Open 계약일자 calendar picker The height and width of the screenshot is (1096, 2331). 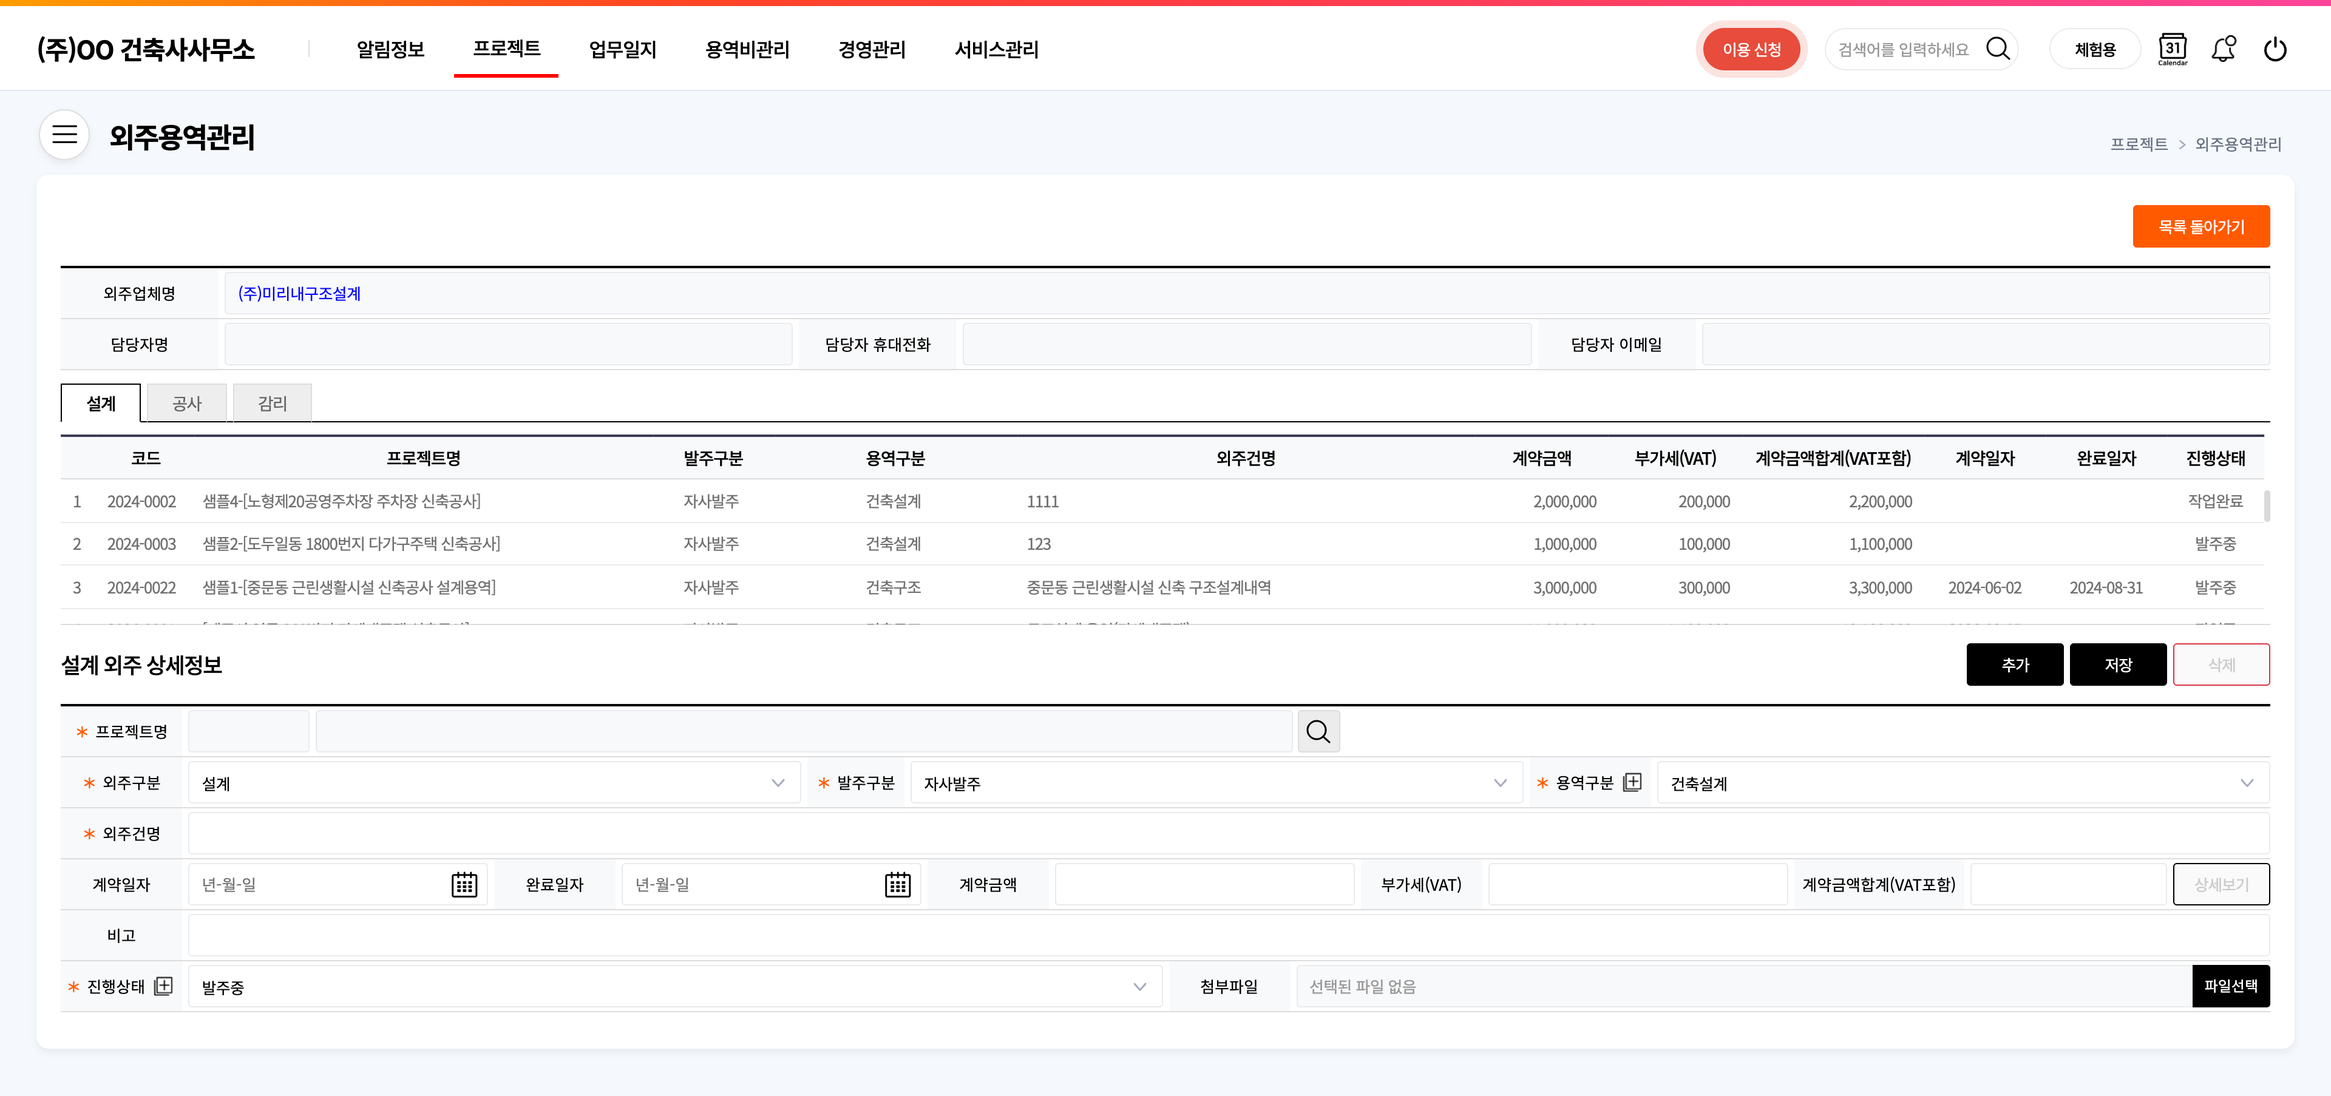[x=464, y=885]
